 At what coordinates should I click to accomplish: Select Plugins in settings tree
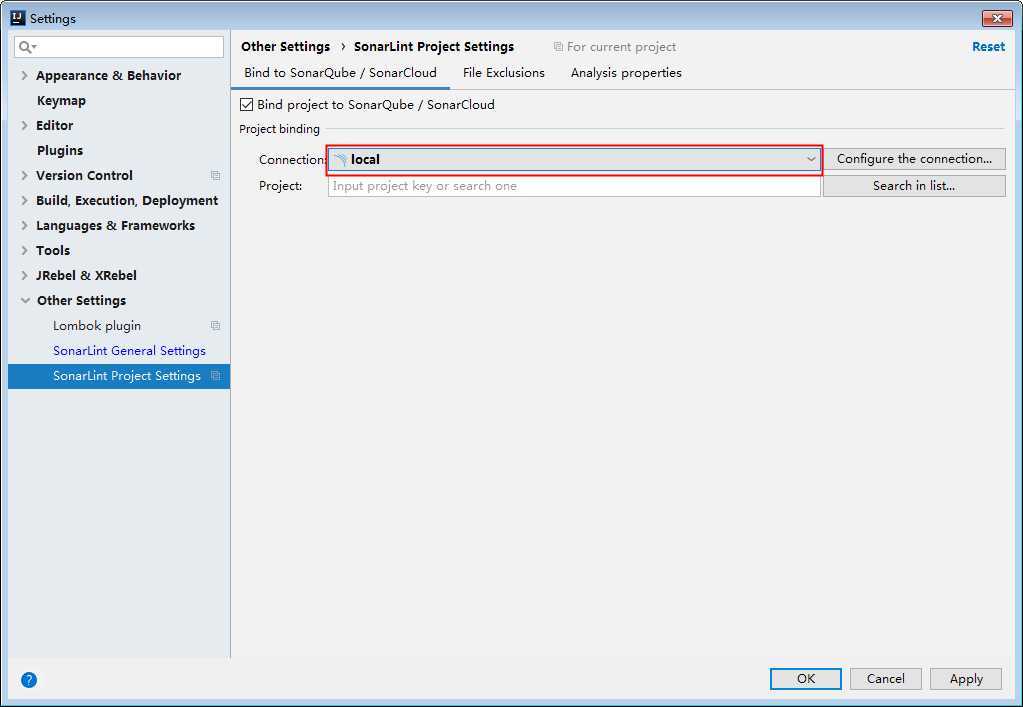[60, 151]
